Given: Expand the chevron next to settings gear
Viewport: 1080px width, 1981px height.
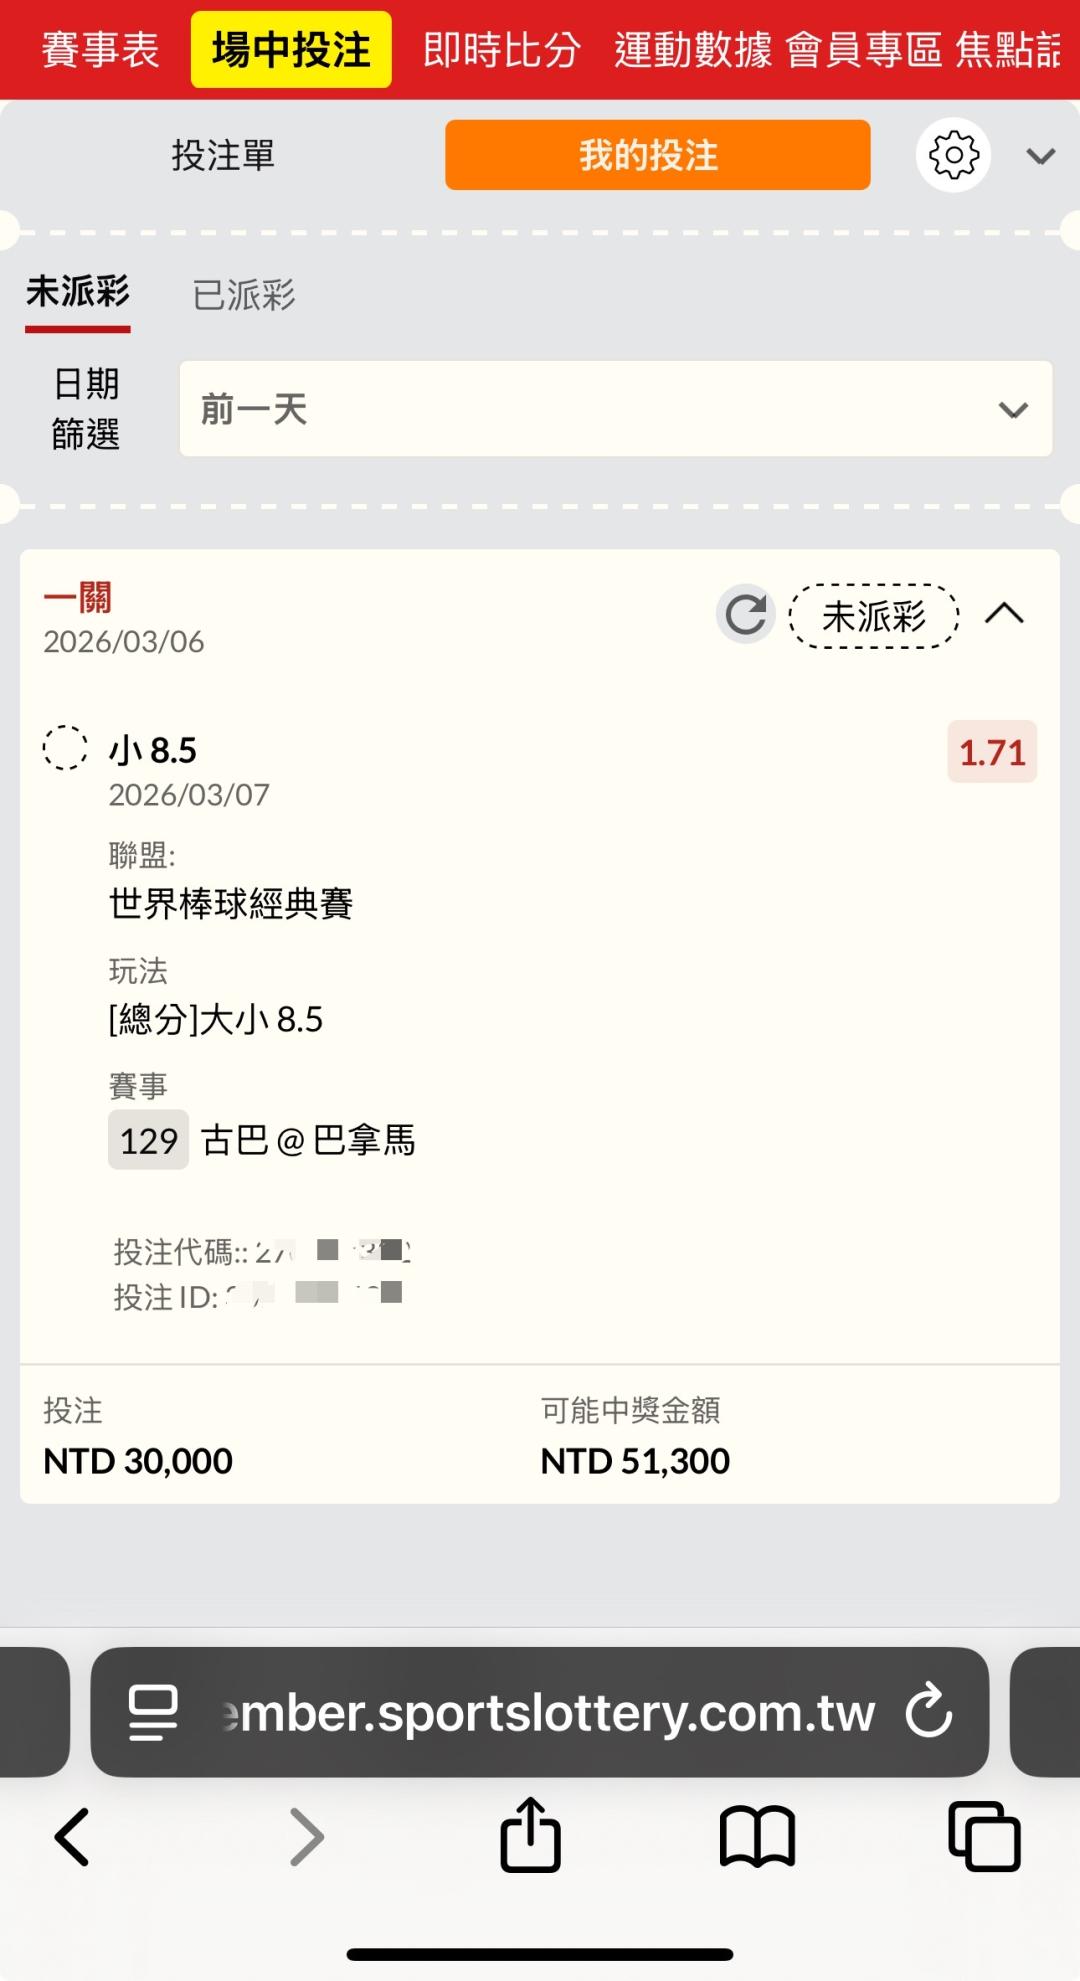Looking at the screenshot, I should click(1040, 156).
